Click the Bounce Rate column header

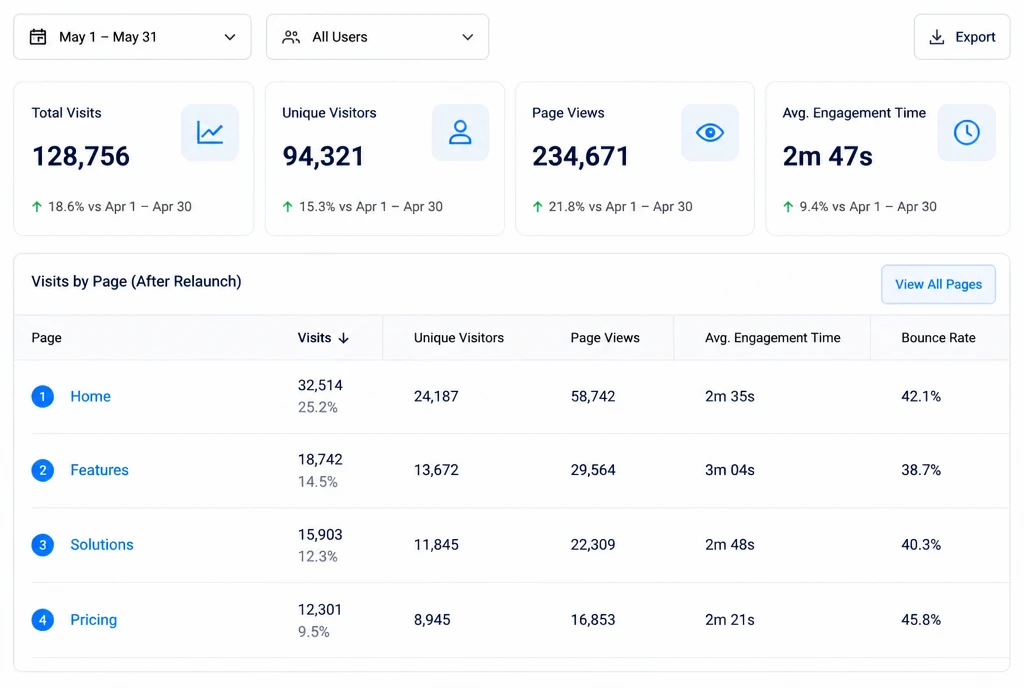(x=938, y=337)
